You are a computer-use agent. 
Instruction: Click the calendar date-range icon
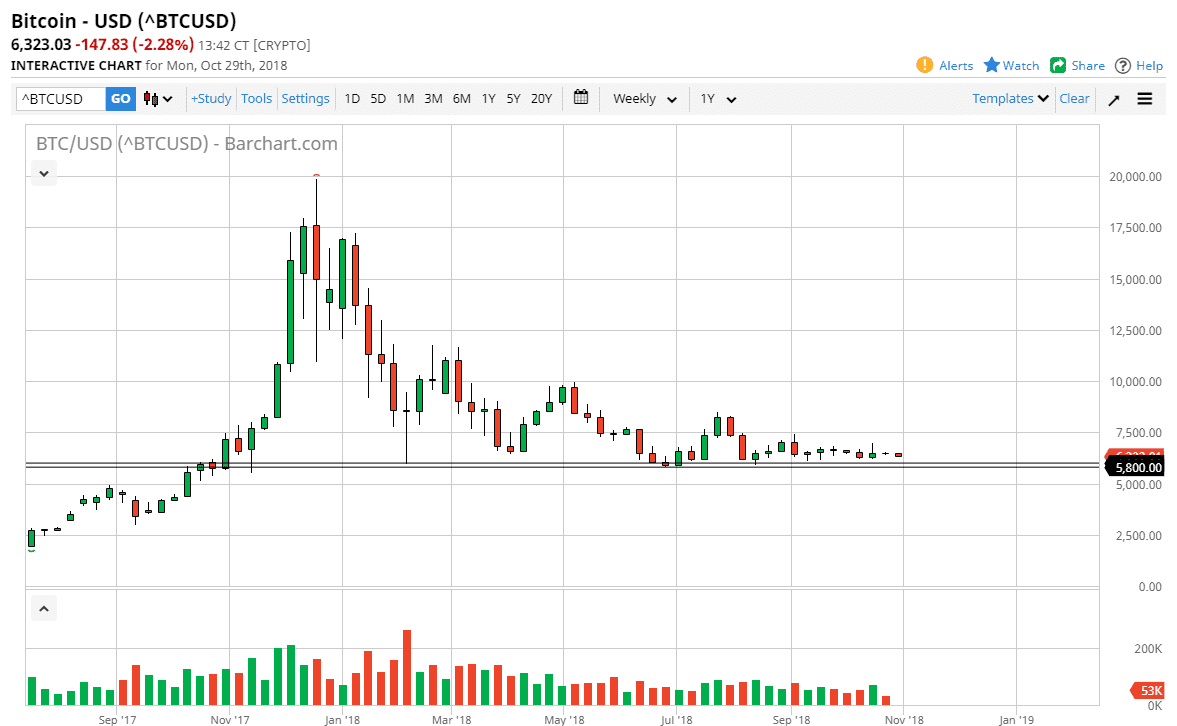(x=581, y=98)
